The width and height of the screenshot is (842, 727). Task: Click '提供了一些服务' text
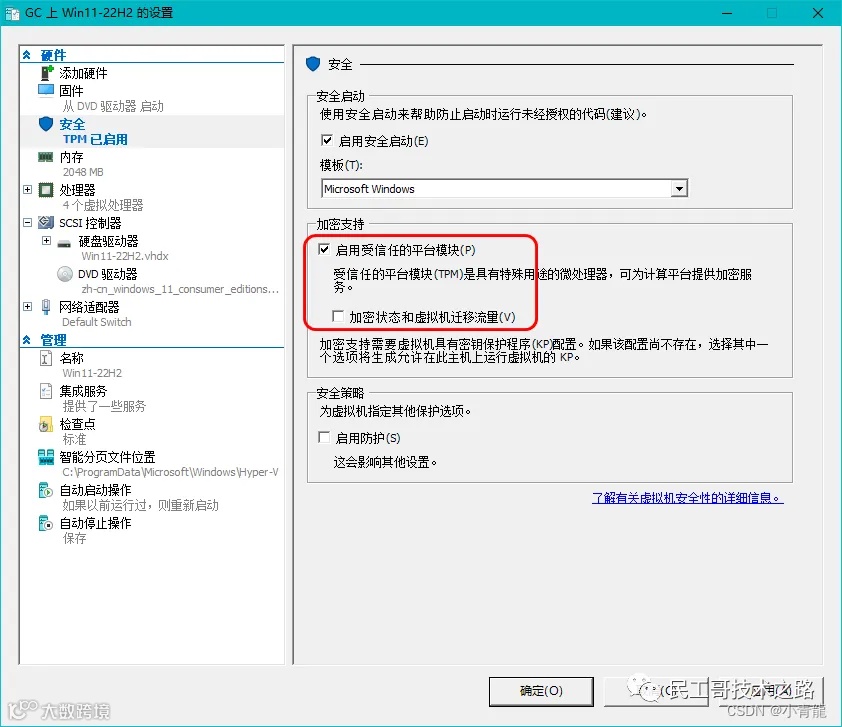[104, 406]
